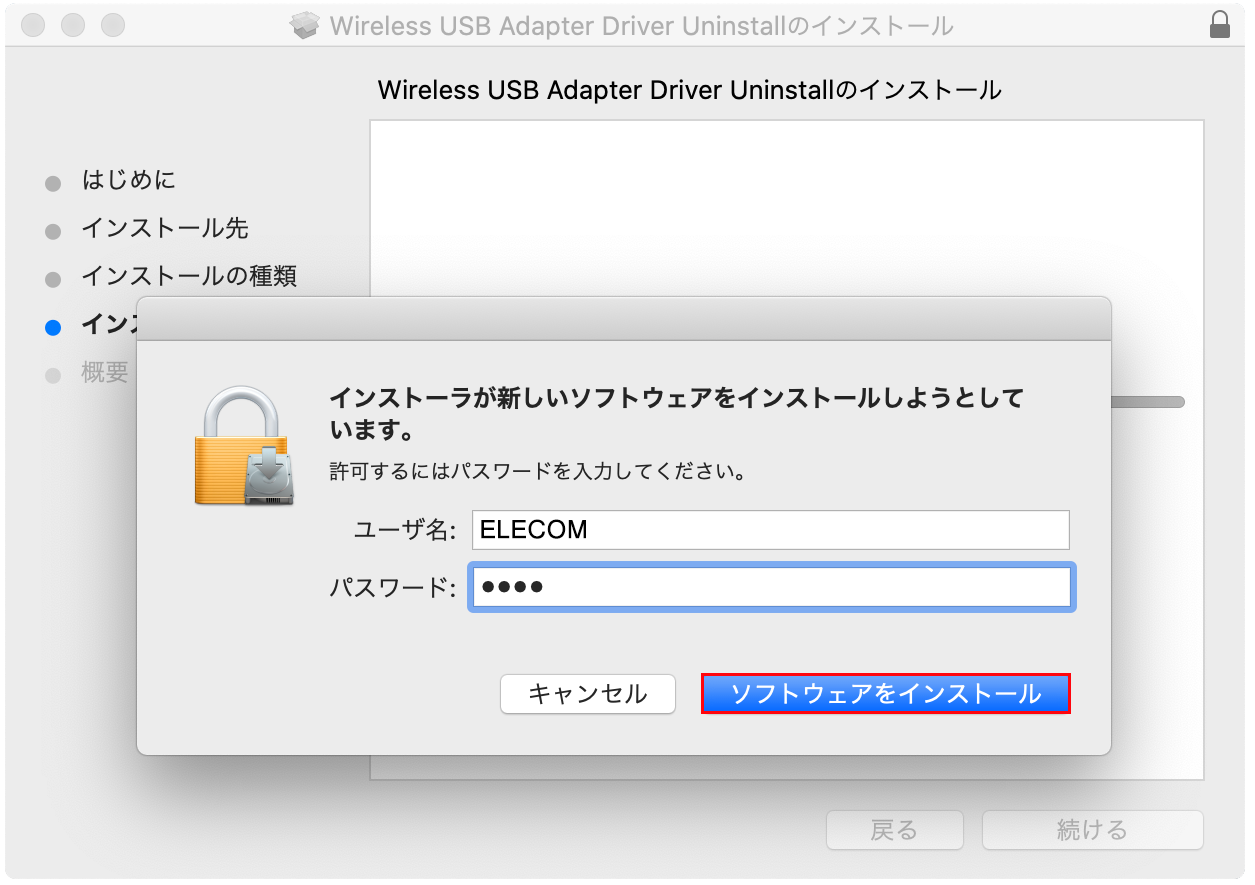Click the package icon beside window title
The height and width of the screenshot is (885, 1255).
[x=304, y=25]
